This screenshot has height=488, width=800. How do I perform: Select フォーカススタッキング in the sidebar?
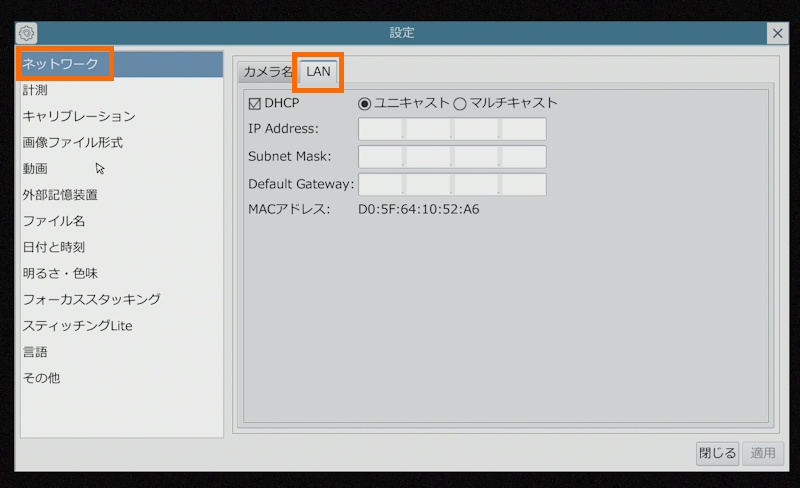pos(91,299)
